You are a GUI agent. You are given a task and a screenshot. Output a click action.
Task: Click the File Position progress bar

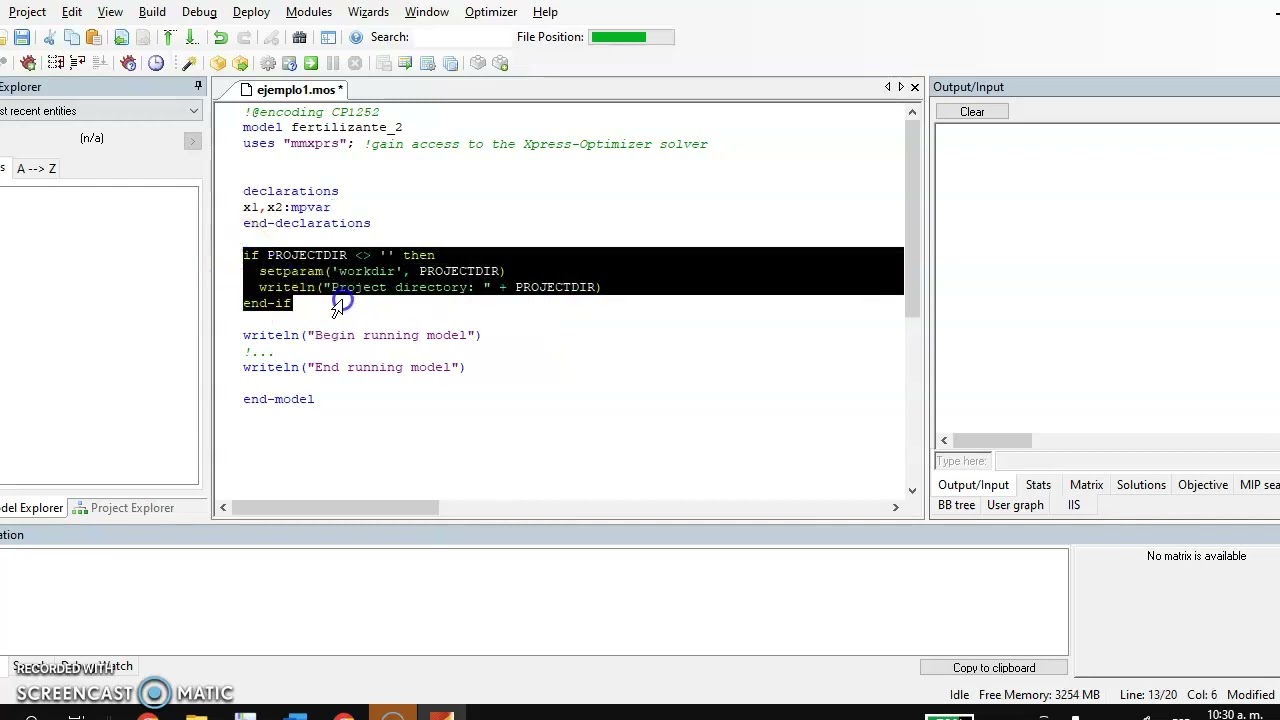632,37
